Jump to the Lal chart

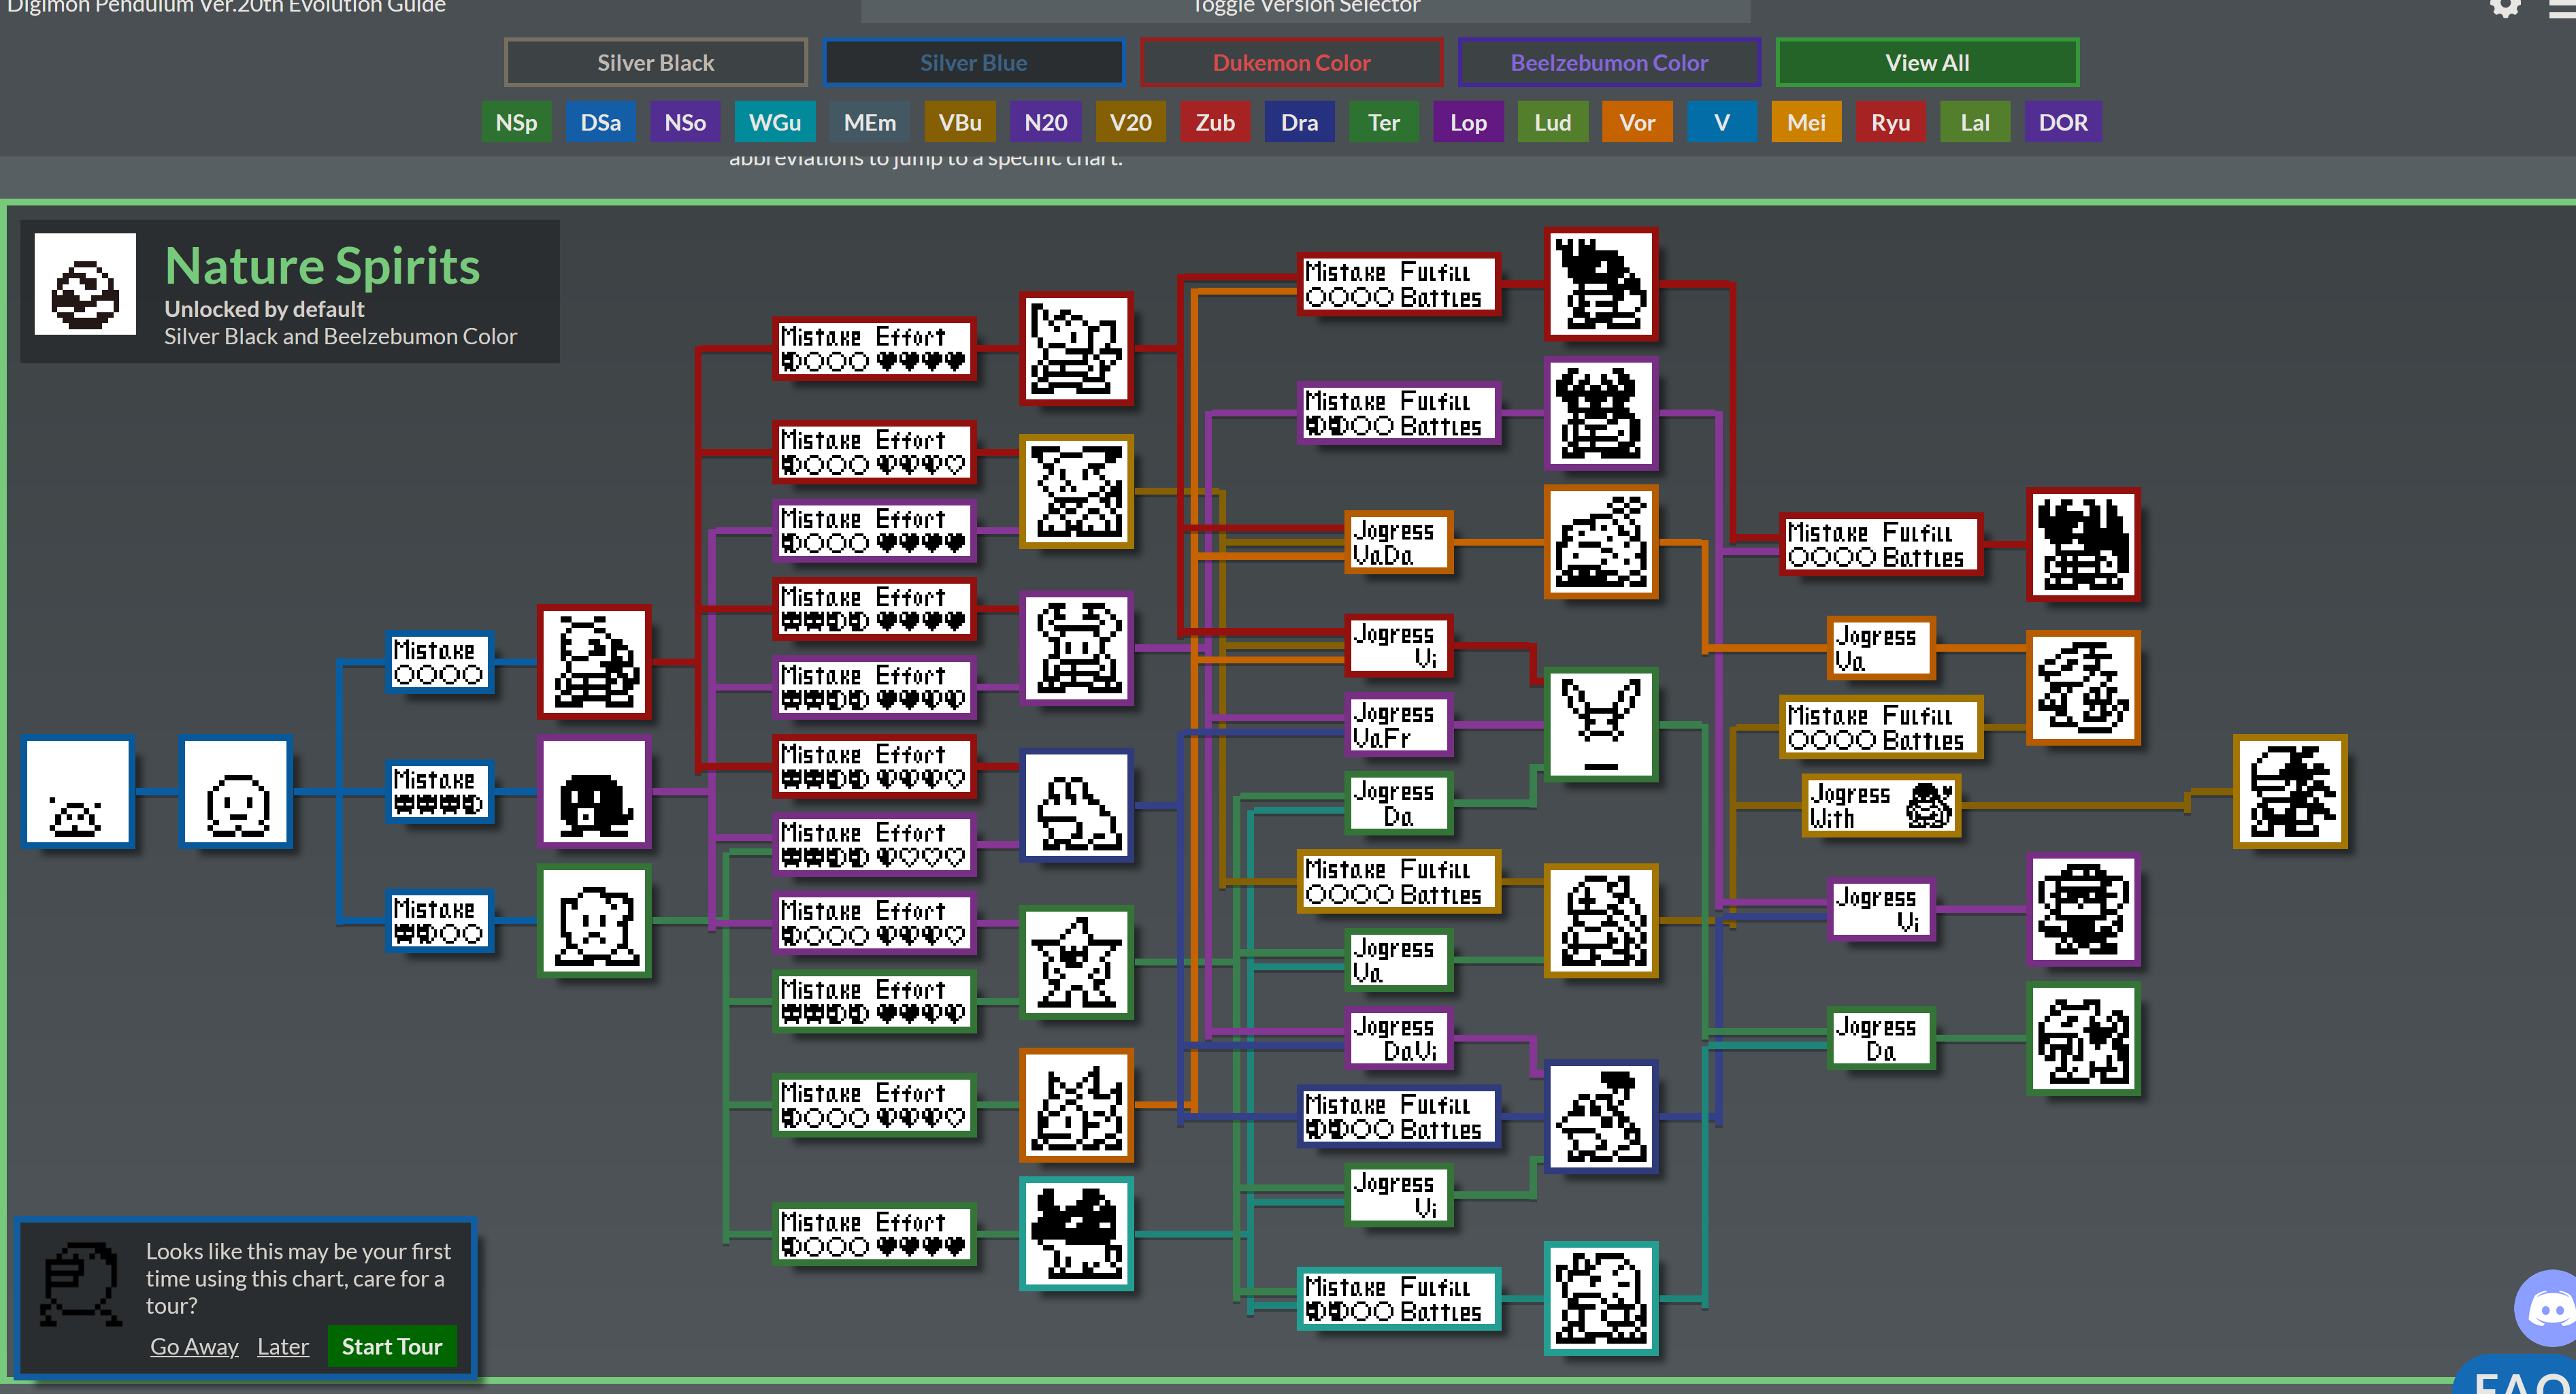click(1975, 122)
